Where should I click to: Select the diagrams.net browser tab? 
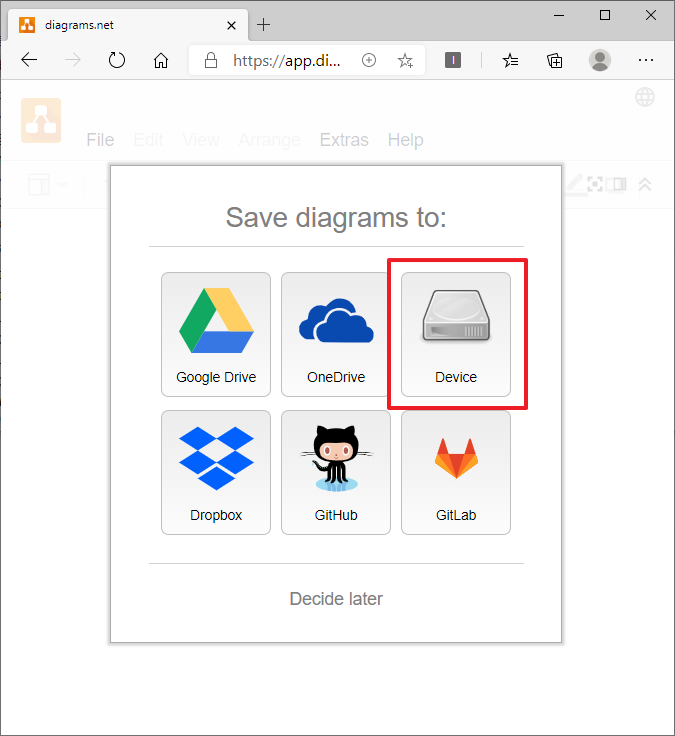click(x=128, y=25)
